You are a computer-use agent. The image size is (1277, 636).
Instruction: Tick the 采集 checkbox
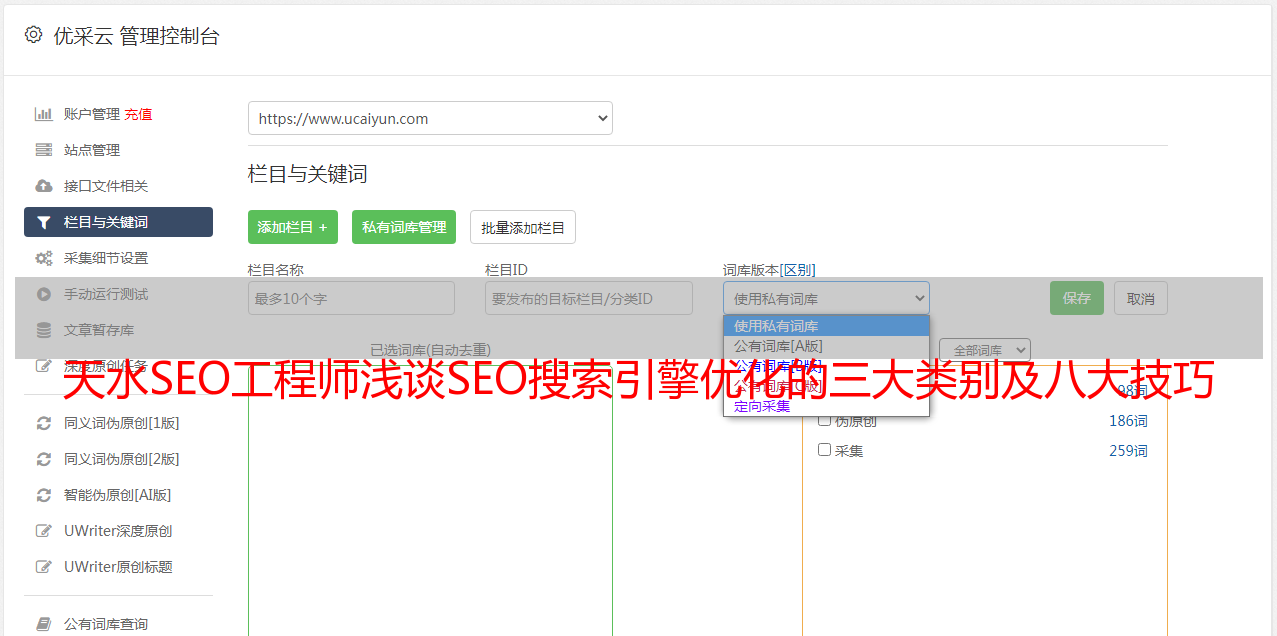pos(825,450)
